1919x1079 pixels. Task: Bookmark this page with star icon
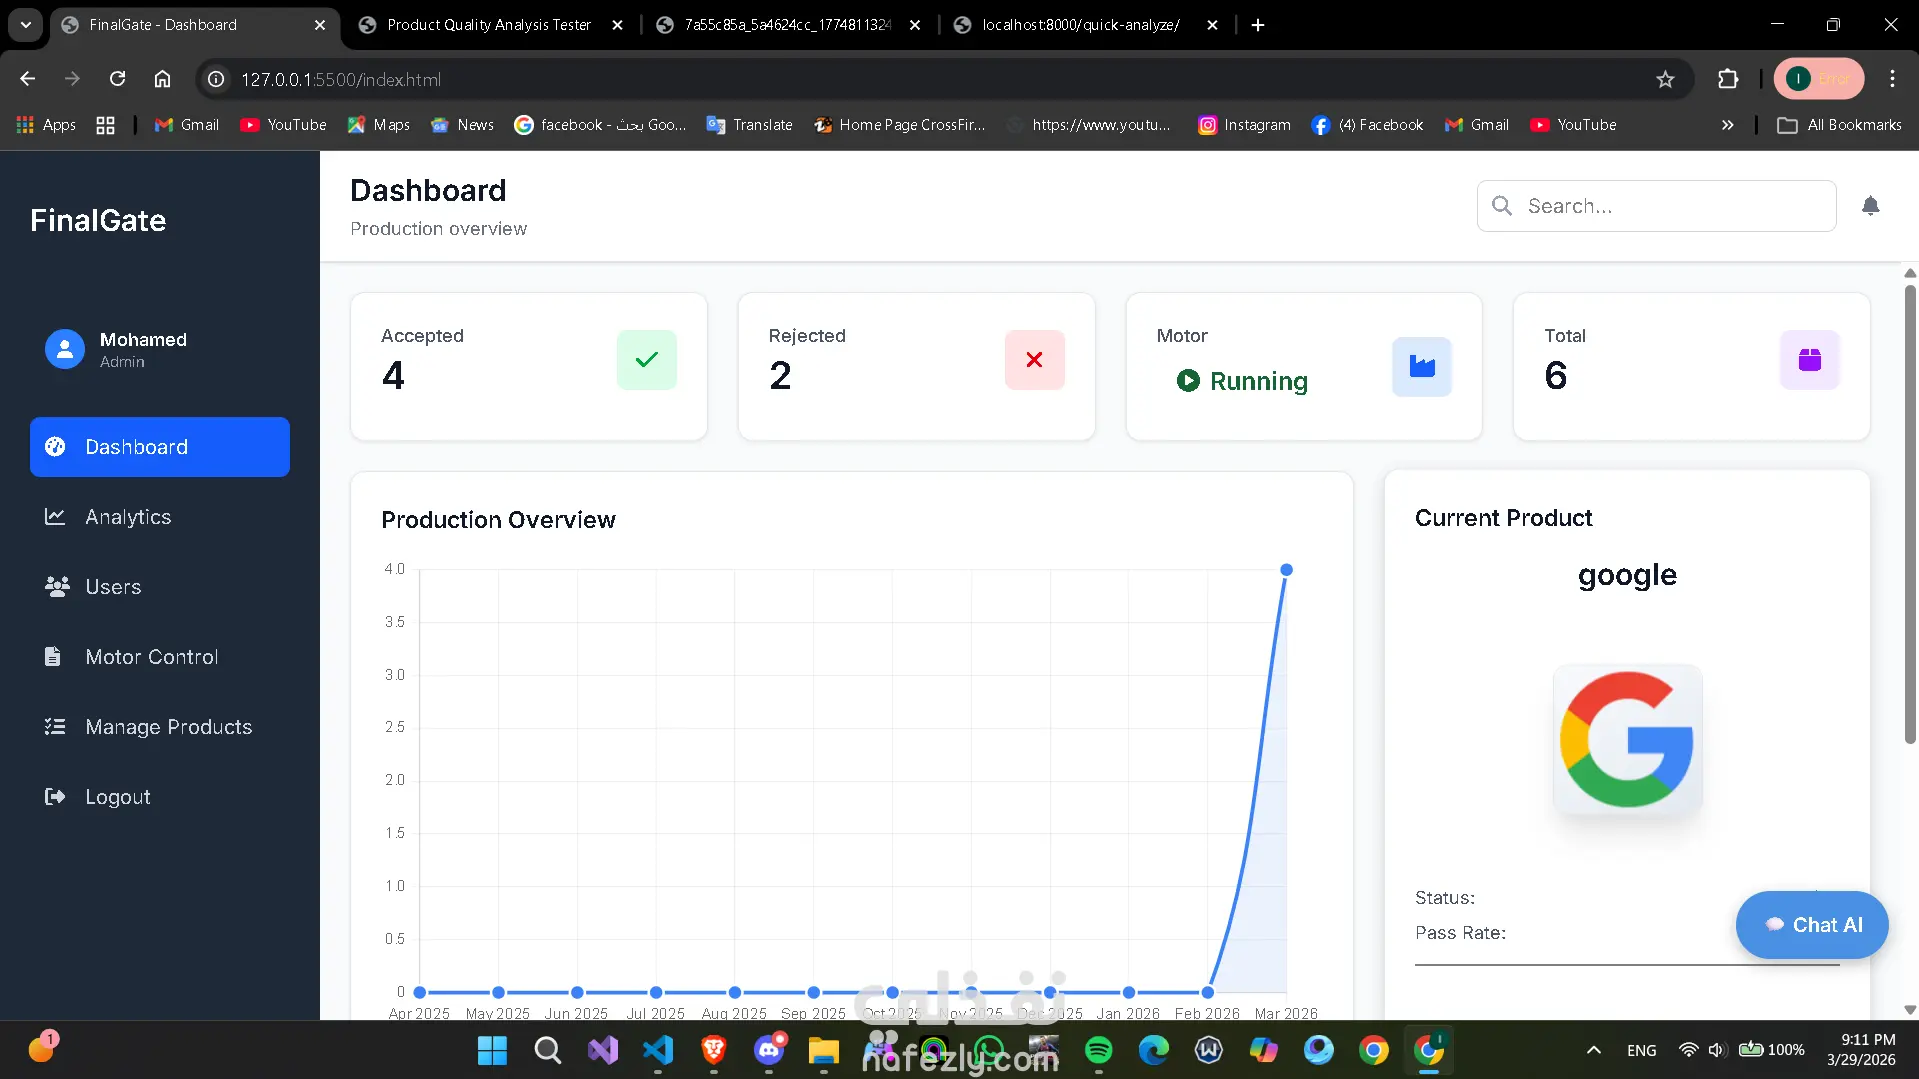[1665, 79]
